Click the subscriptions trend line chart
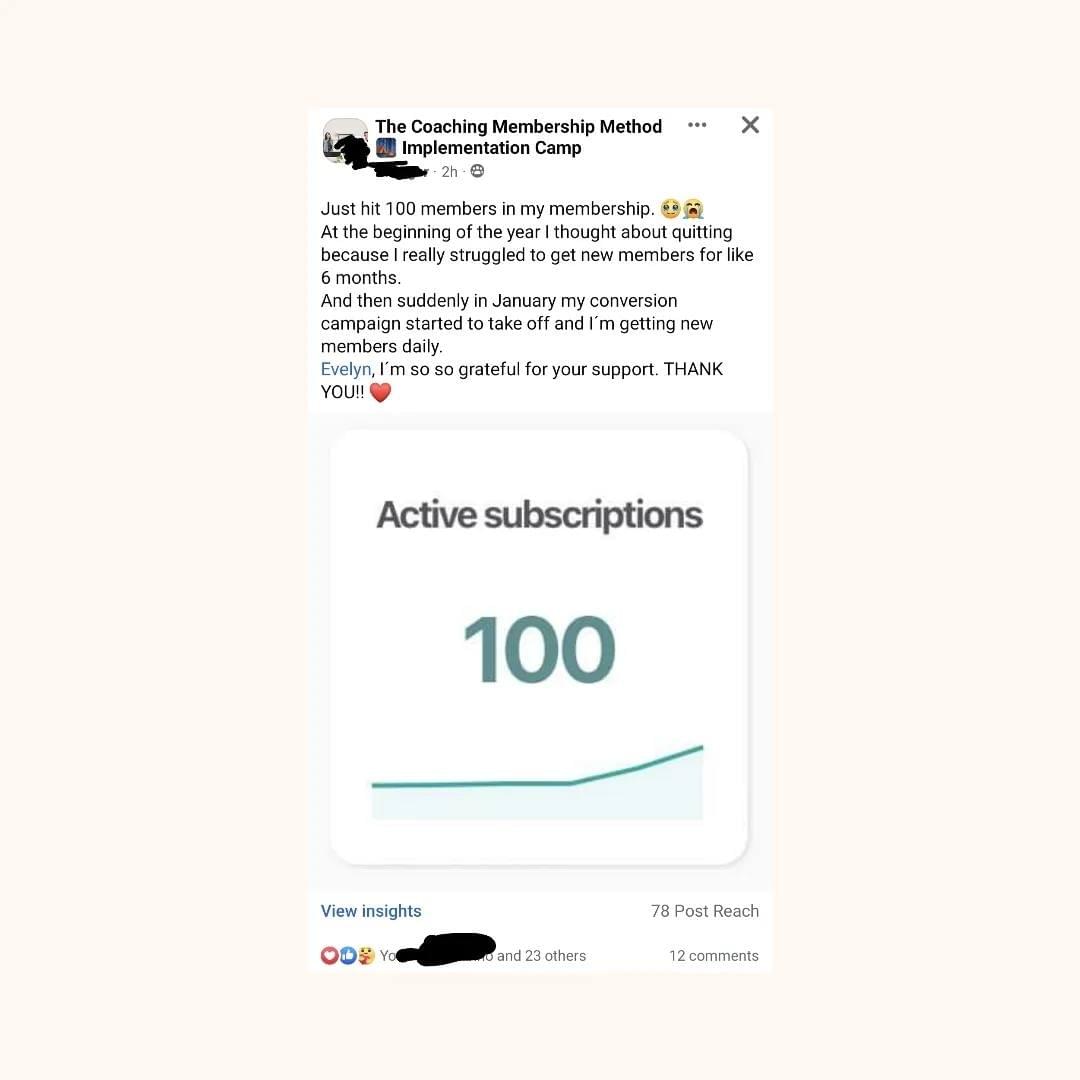Screen dimensions: 1080x1080 (537, 782)
